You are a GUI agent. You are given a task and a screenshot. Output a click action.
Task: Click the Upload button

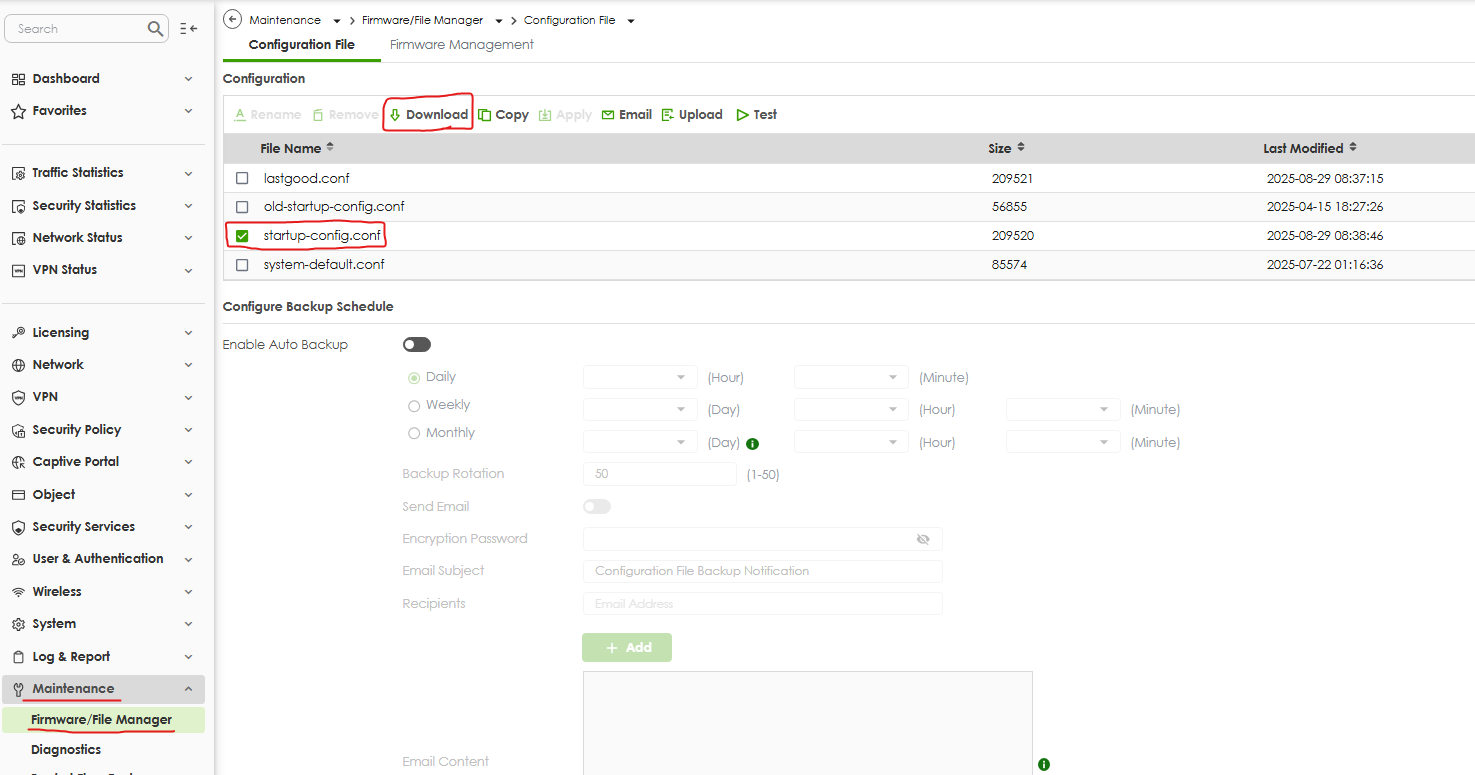click(692, 115)
